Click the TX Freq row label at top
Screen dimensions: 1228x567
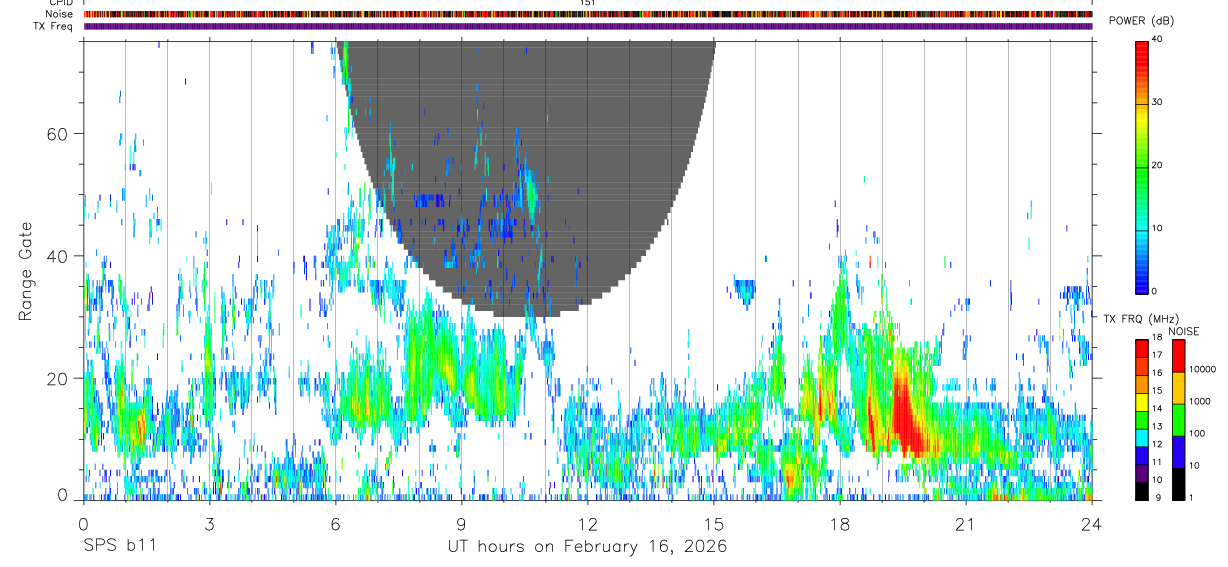point(54,26)
